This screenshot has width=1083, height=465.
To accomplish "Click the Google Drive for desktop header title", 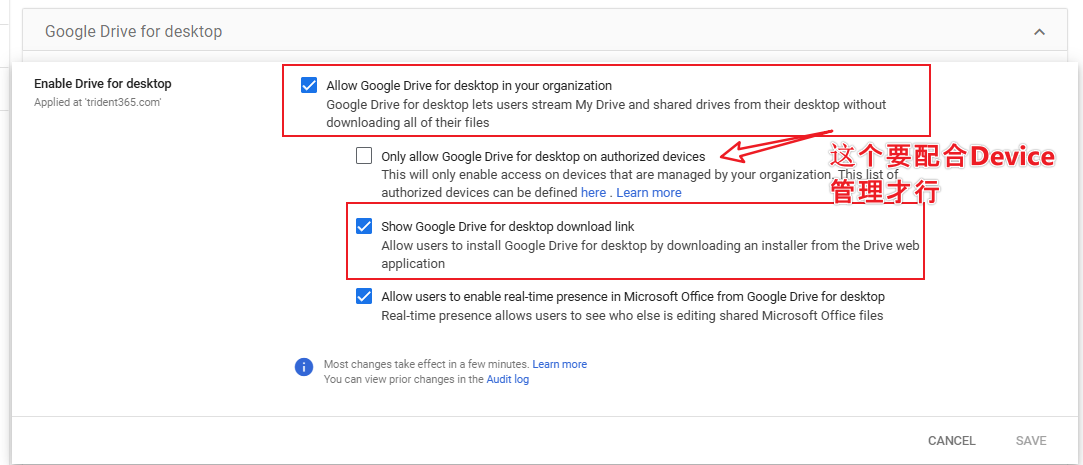I will click(133, 32).
